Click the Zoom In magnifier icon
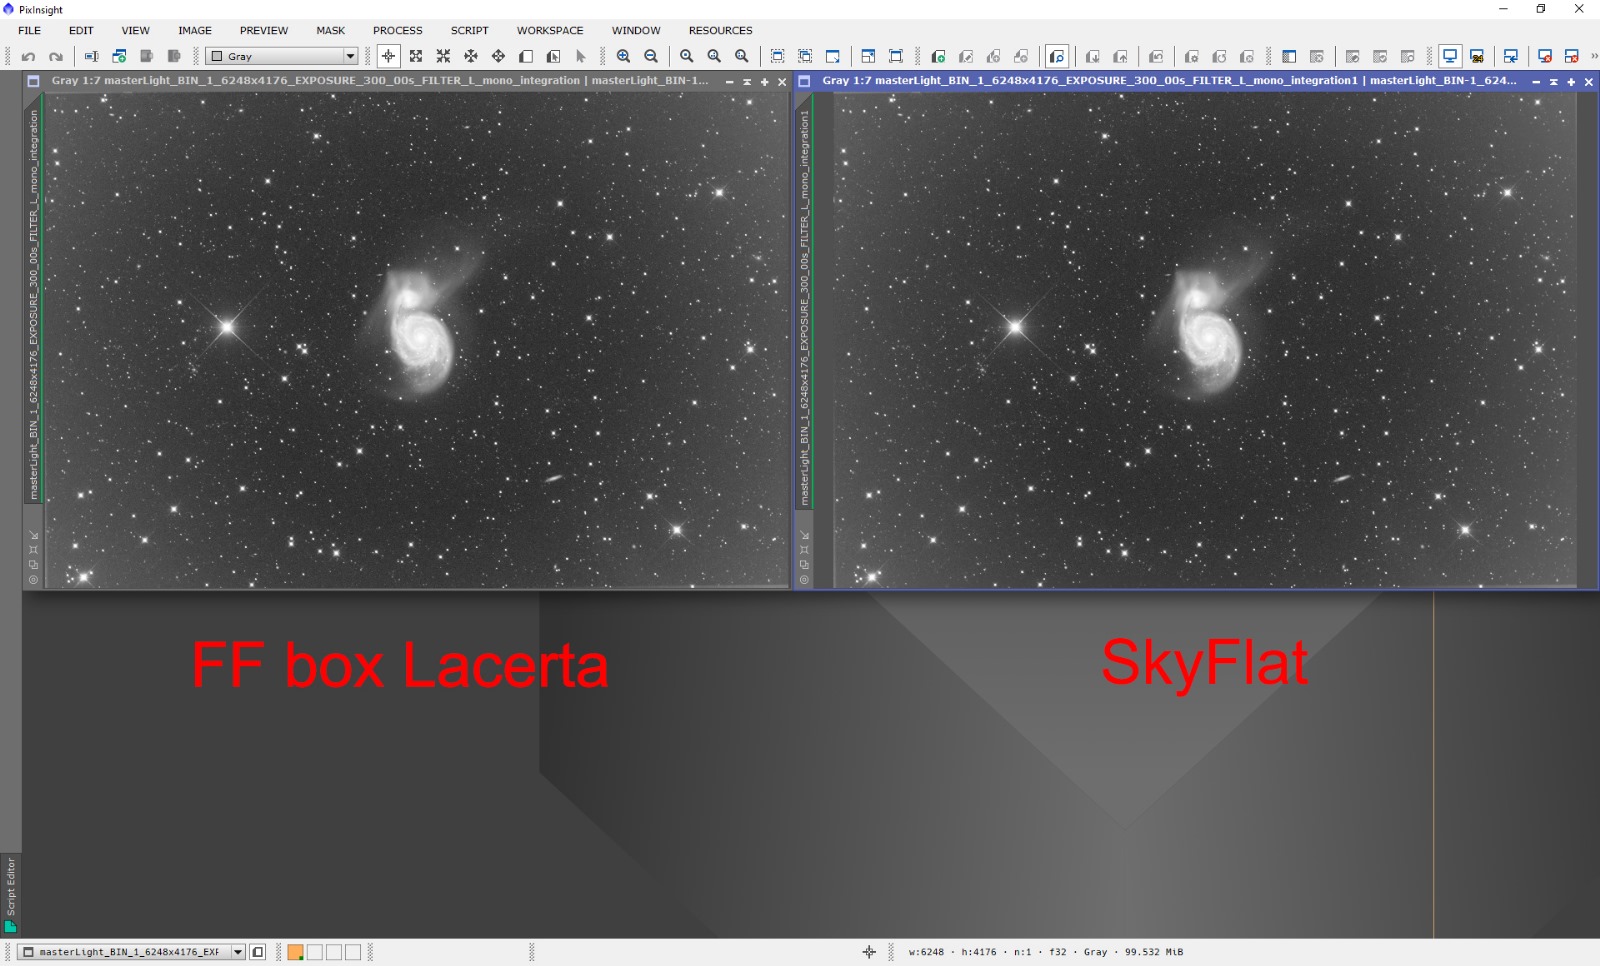The height and width of the screenshot is (966, 1600). pos(624,57)
